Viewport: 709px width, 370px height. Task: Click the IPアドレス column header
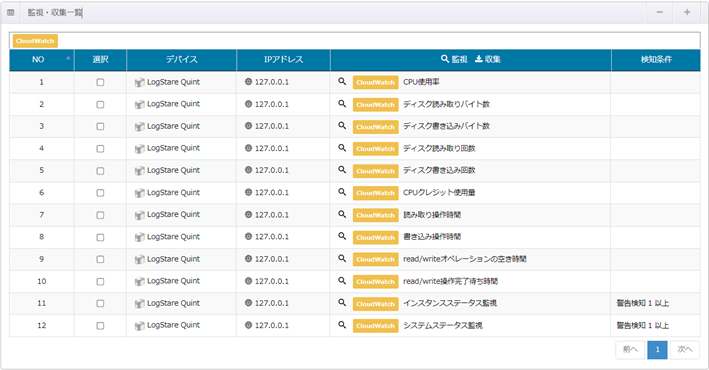pos(284,60)
